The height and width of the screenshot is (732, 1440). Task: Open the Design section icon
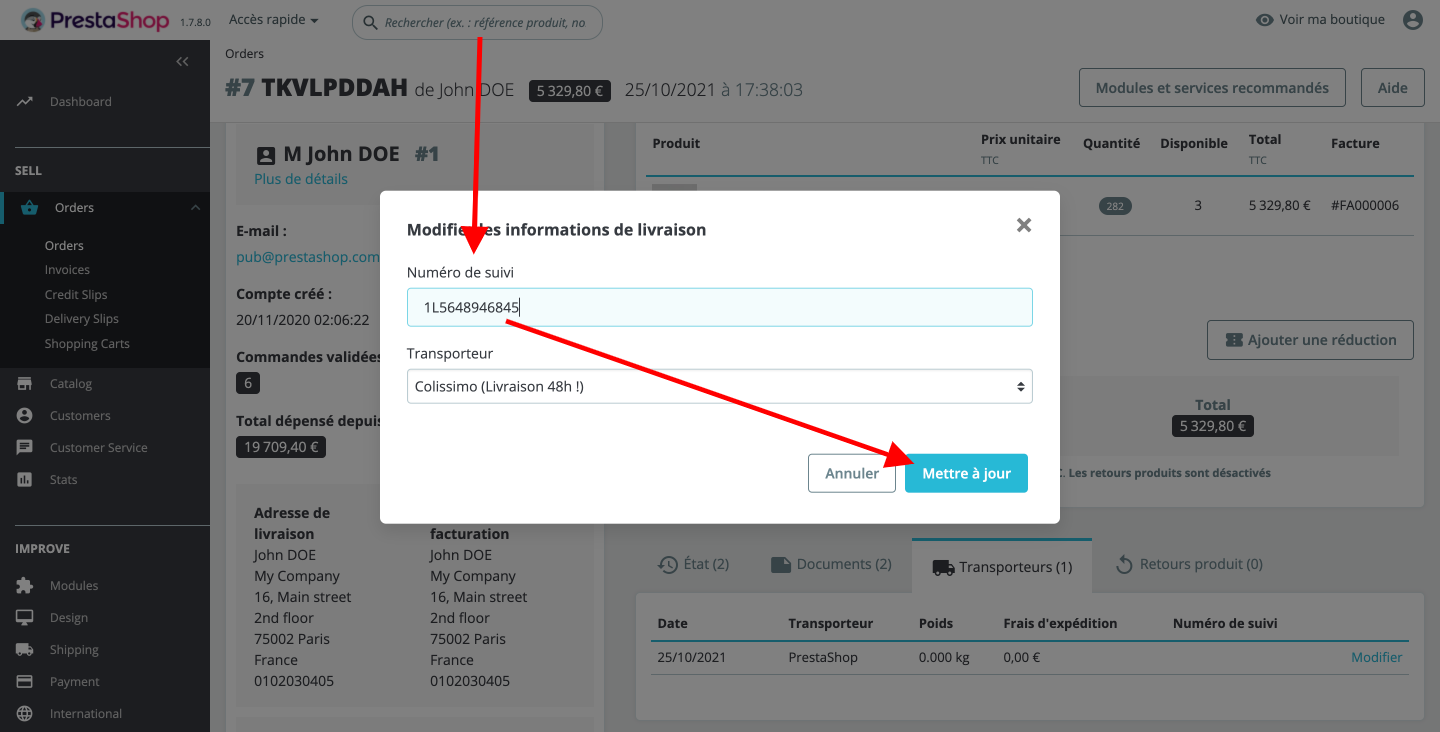pos(22,617)
